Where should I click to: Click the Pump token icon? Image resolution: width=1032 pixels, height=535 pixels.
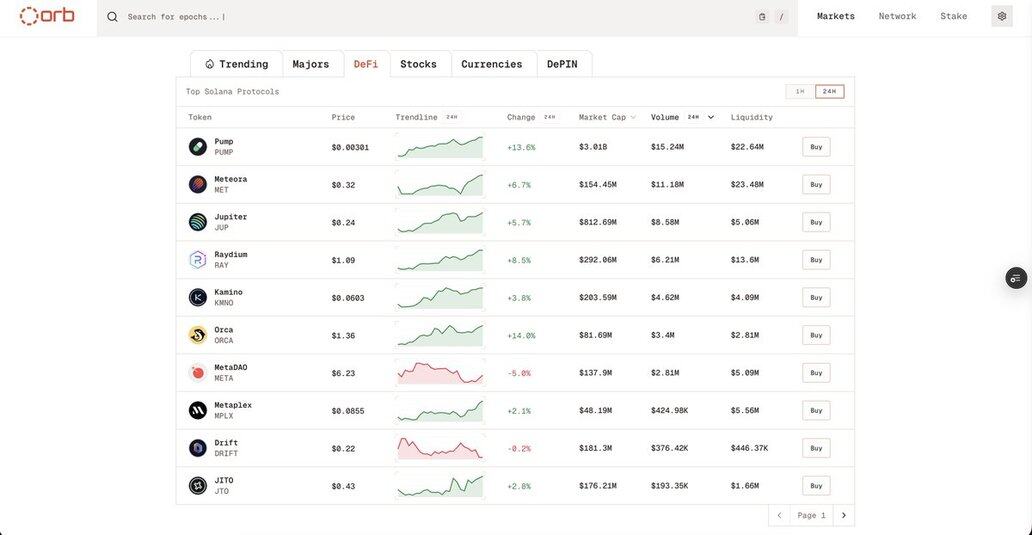tap(198, 147)
